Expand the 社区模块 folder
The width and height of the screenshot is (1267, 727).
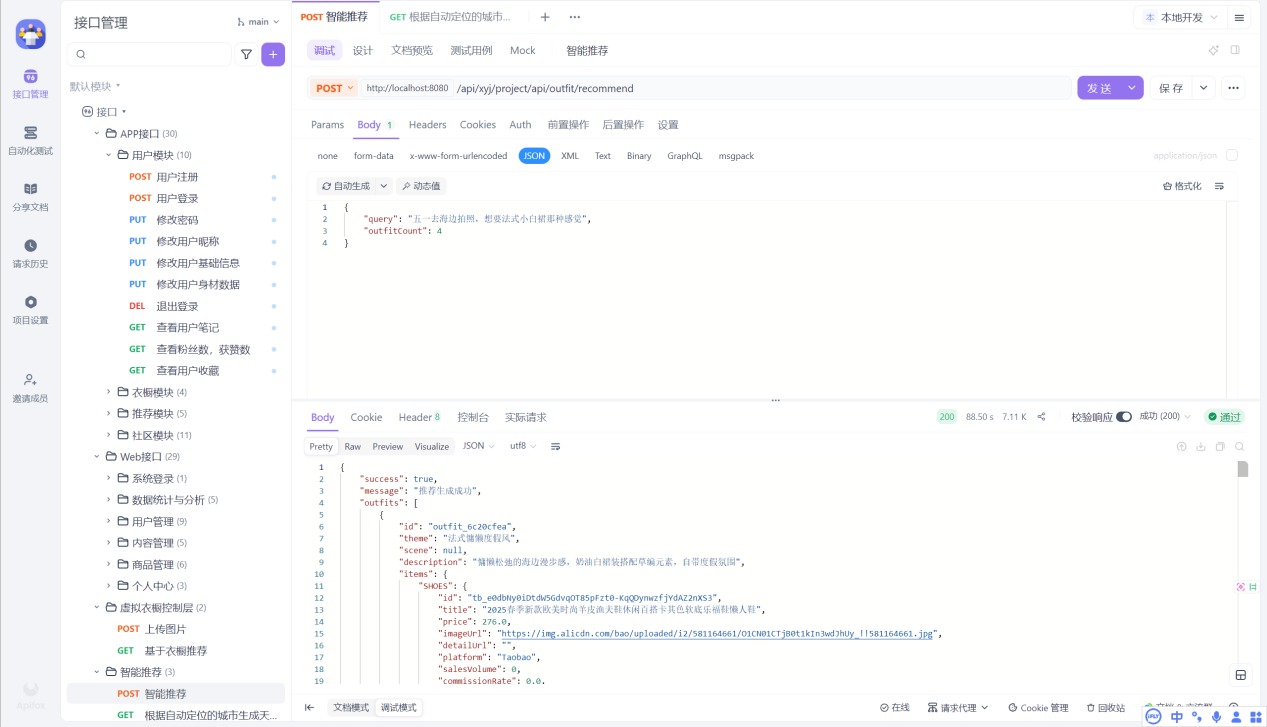(x=109, y=435)
